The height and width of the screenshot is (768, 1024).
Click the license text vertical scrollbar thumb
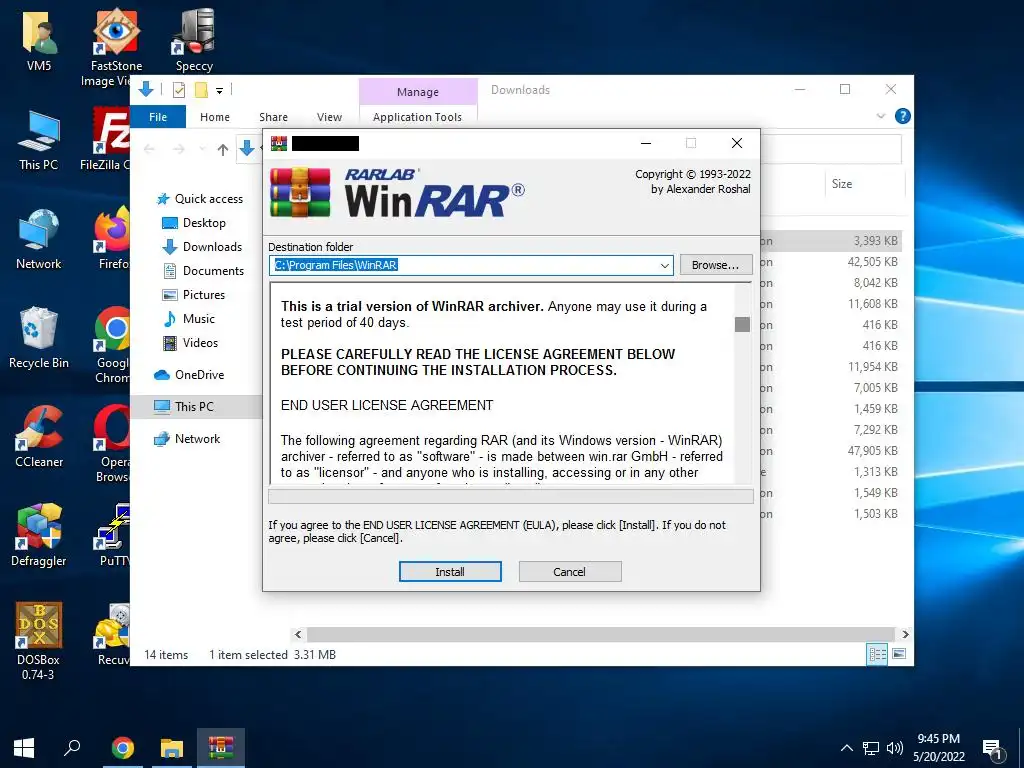pyautogui.click(x=743, y=325)
